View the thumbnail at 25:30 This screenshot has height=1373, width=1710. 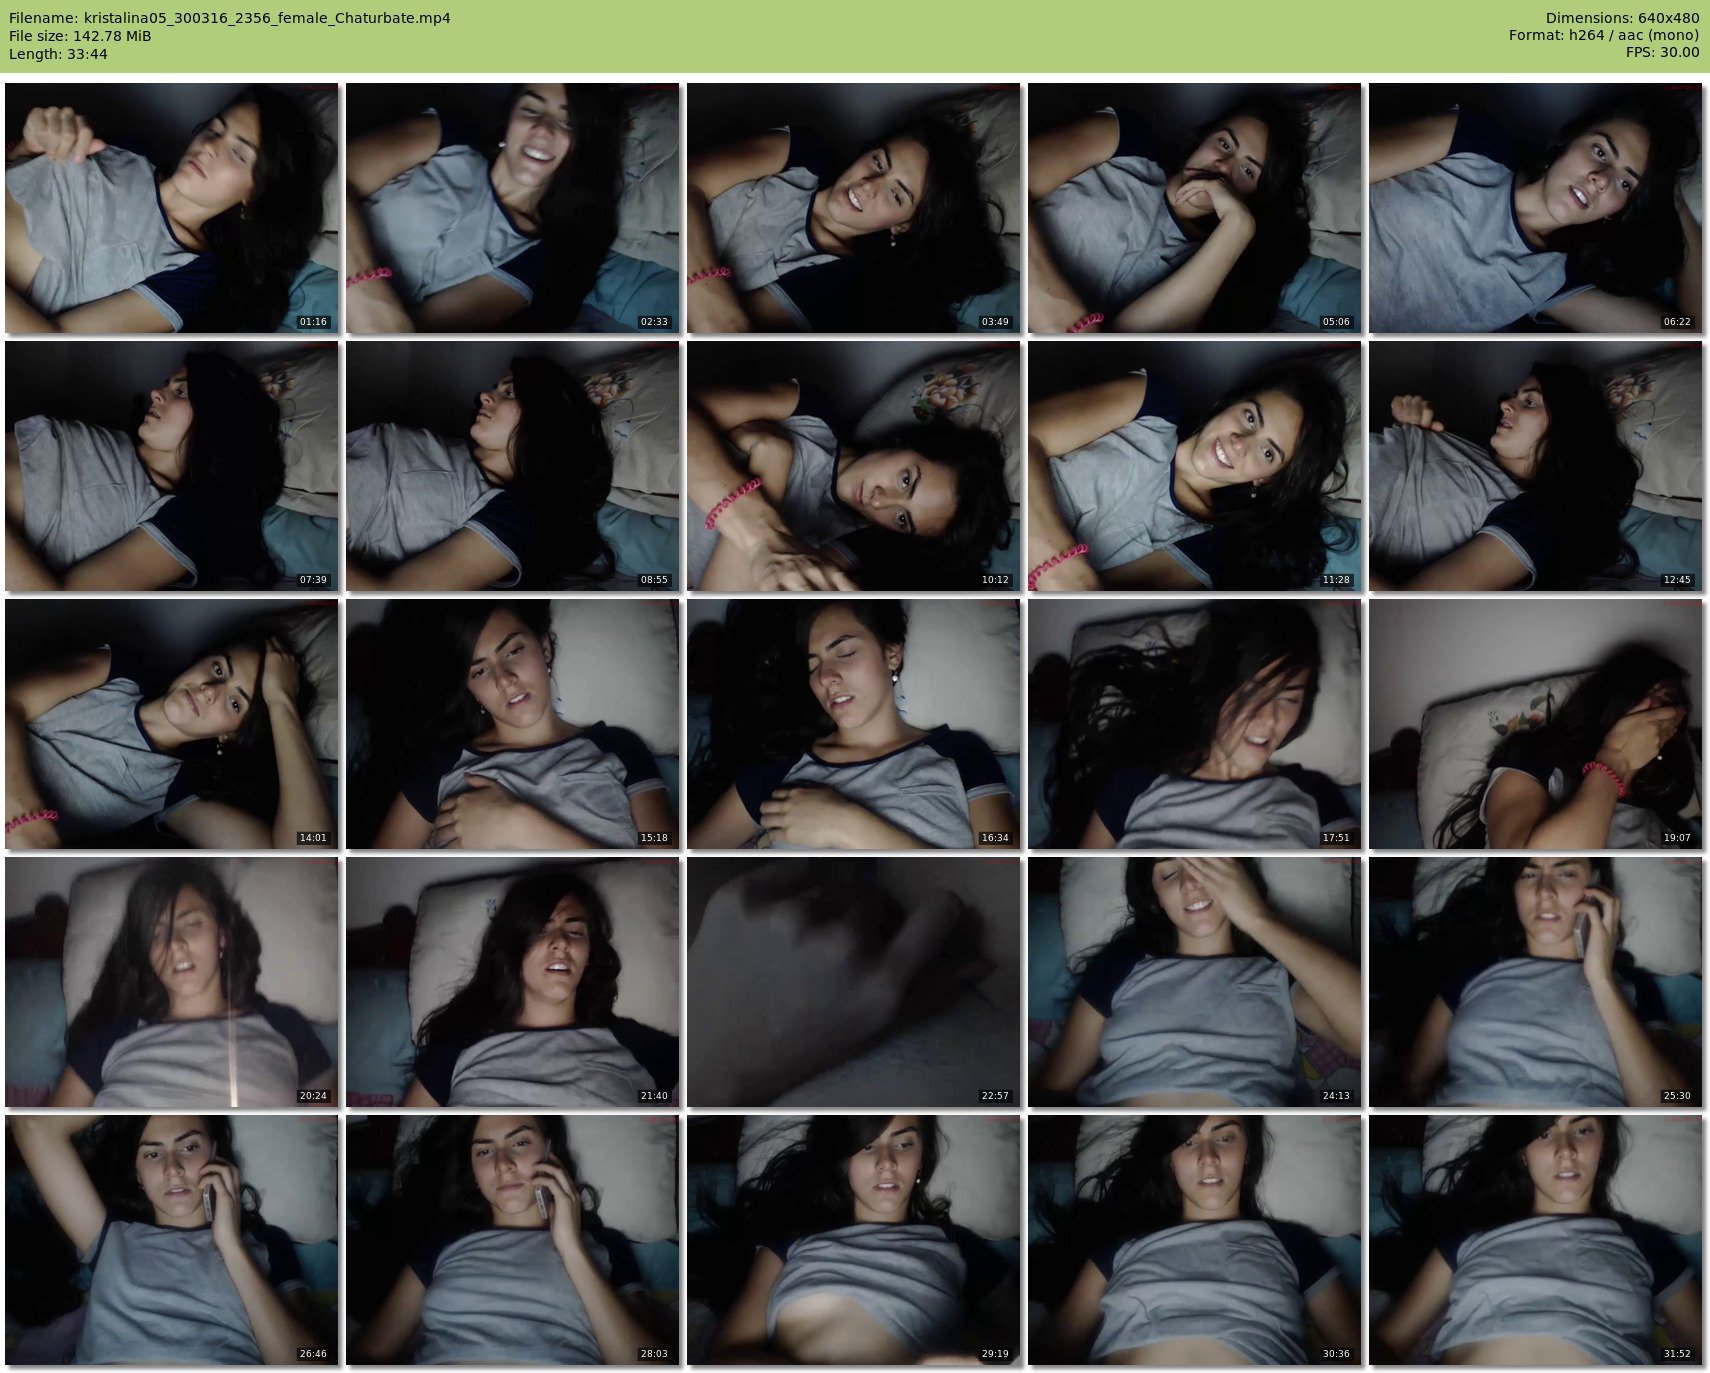pos(1536,982)
